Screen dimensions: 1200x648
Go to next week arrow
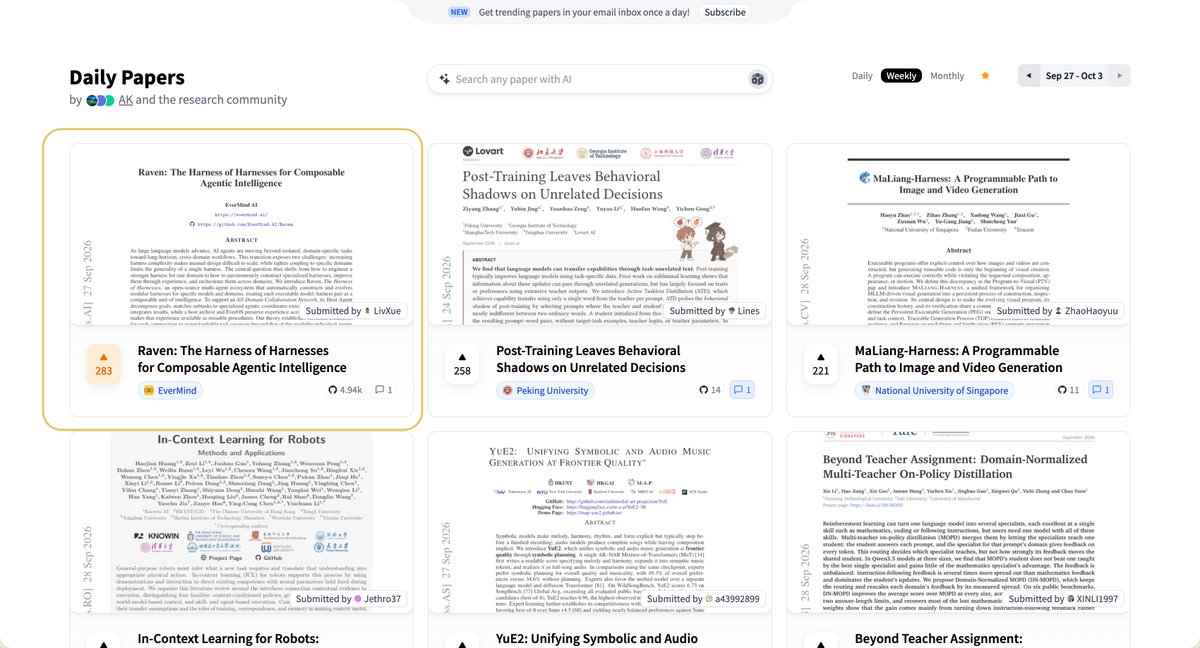[x=1120, y=75]
